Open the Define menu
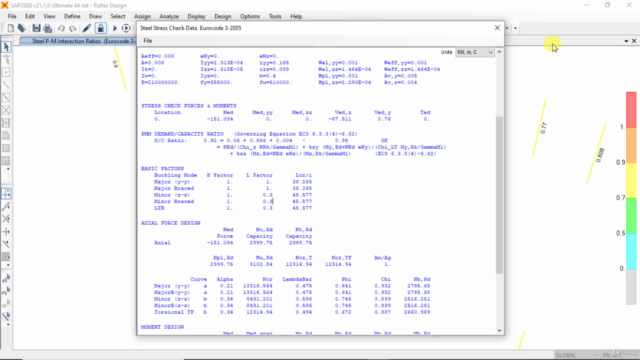The height and width of the screenshot is (360, 640). (x=72, y=16)
